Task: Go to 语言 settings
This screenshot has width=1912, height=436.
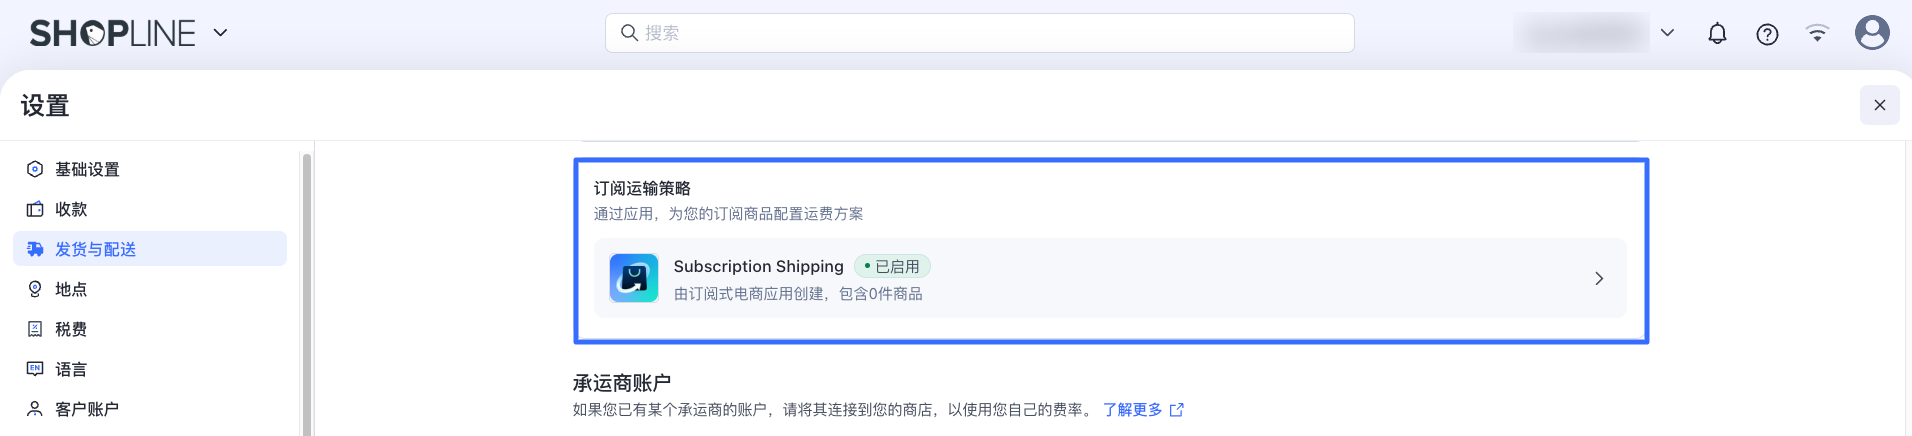Action: [x=71, y=369]
